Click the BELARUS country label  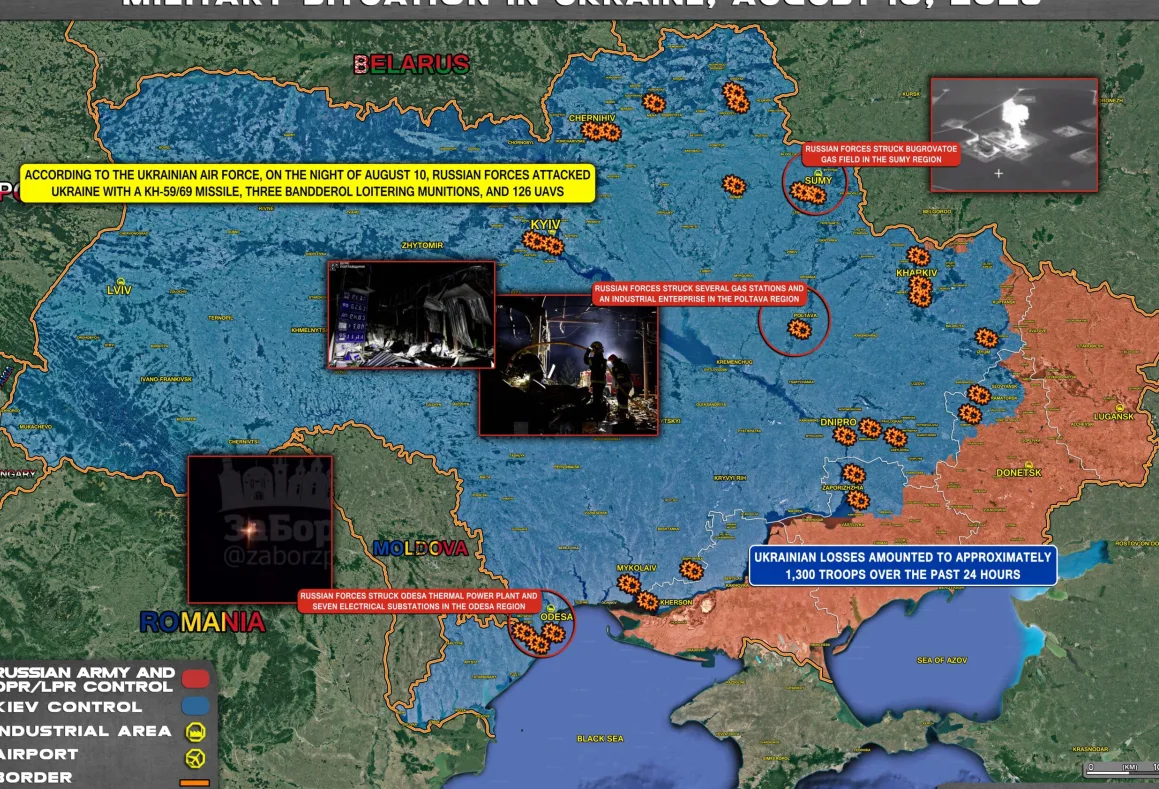pos(412,64)
